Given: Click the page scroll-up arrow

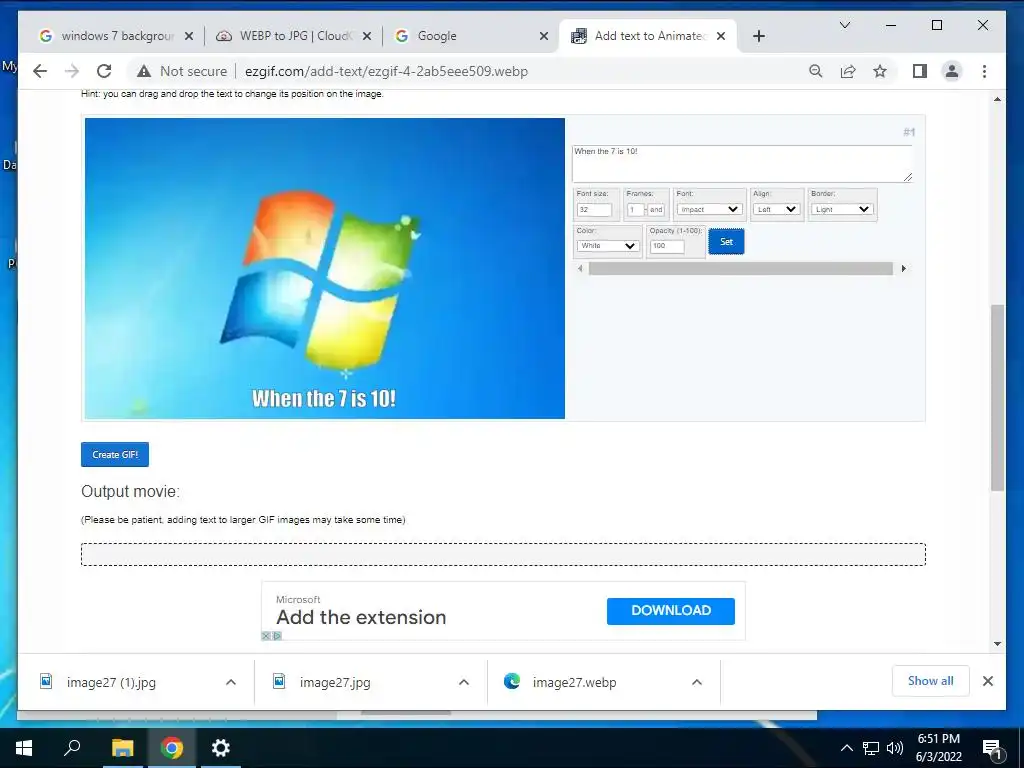Looking at the screenshot, I should [997, 99].
